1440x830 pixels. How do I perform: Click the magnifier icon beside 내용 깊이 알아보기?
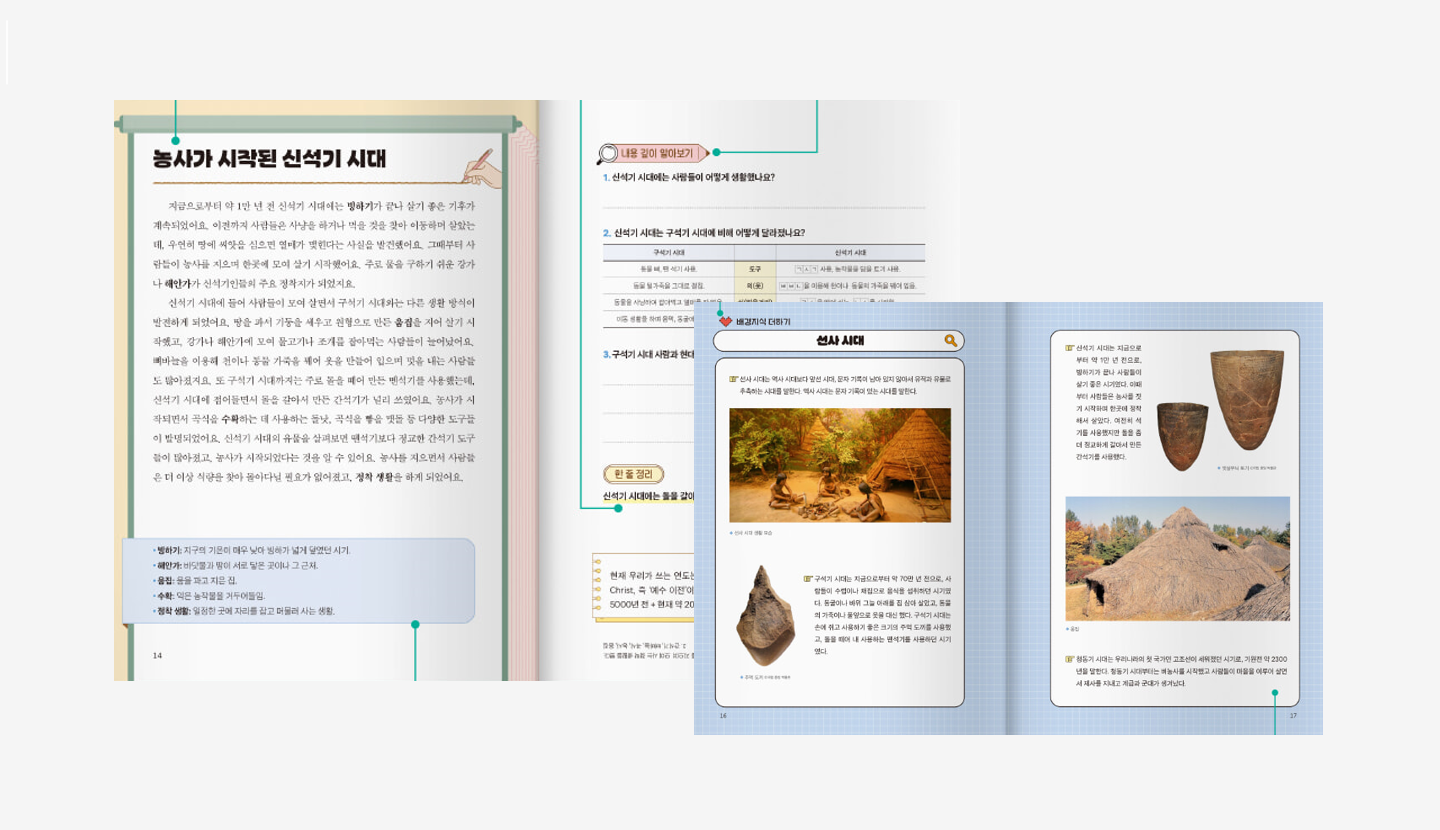(x=607, y=154)
